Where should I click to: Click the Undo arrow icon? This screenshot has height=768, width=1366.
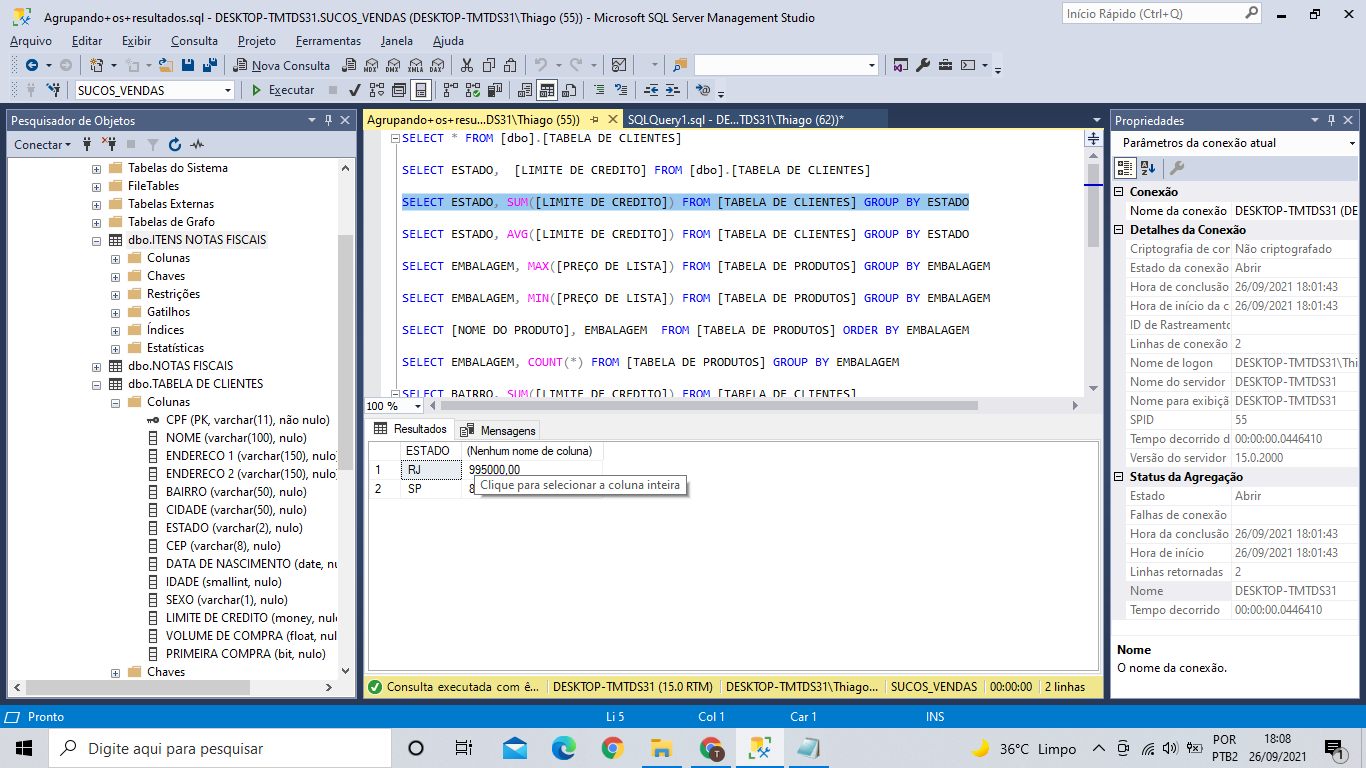coord(541,65)
